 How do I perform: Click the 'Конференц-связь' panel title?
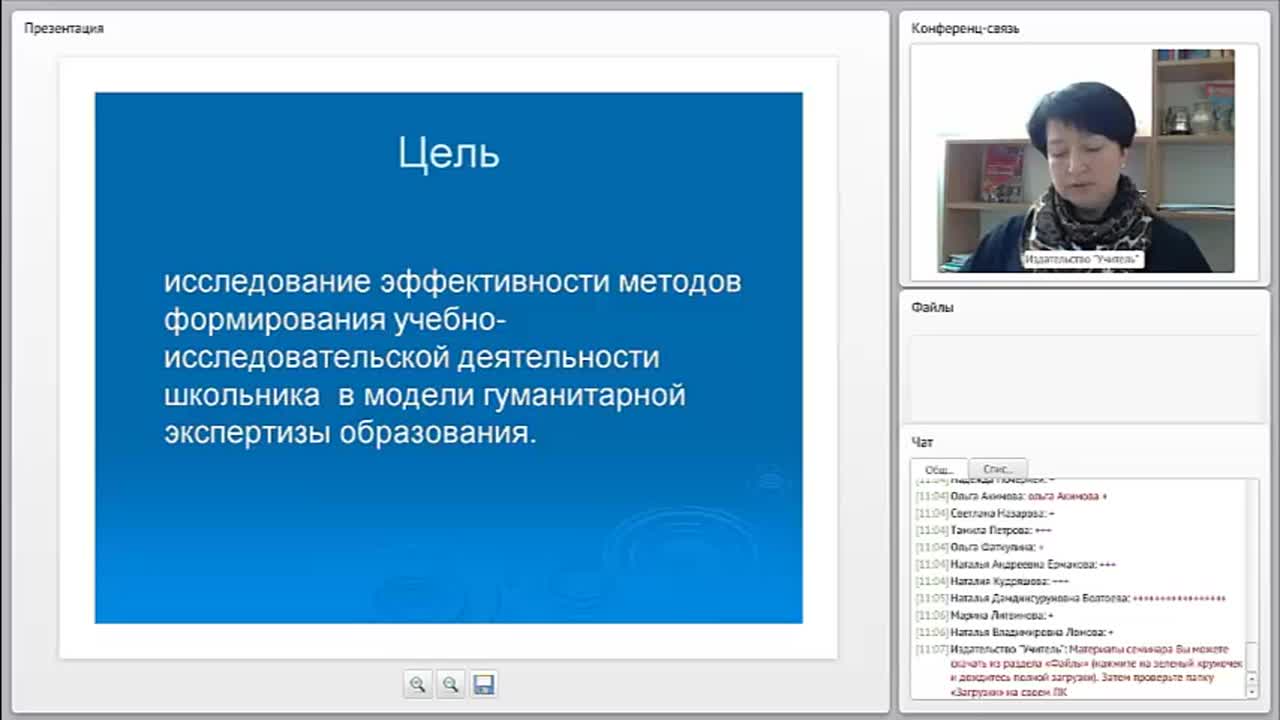[x=965, y=28]
